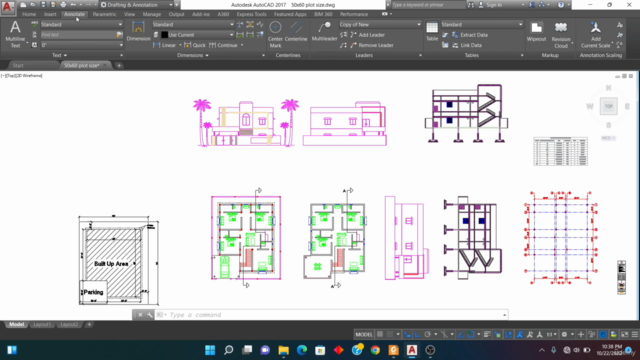Click Extract Data button
The image size is (640, 360).
pyautogui.click(x=470, y=35)
